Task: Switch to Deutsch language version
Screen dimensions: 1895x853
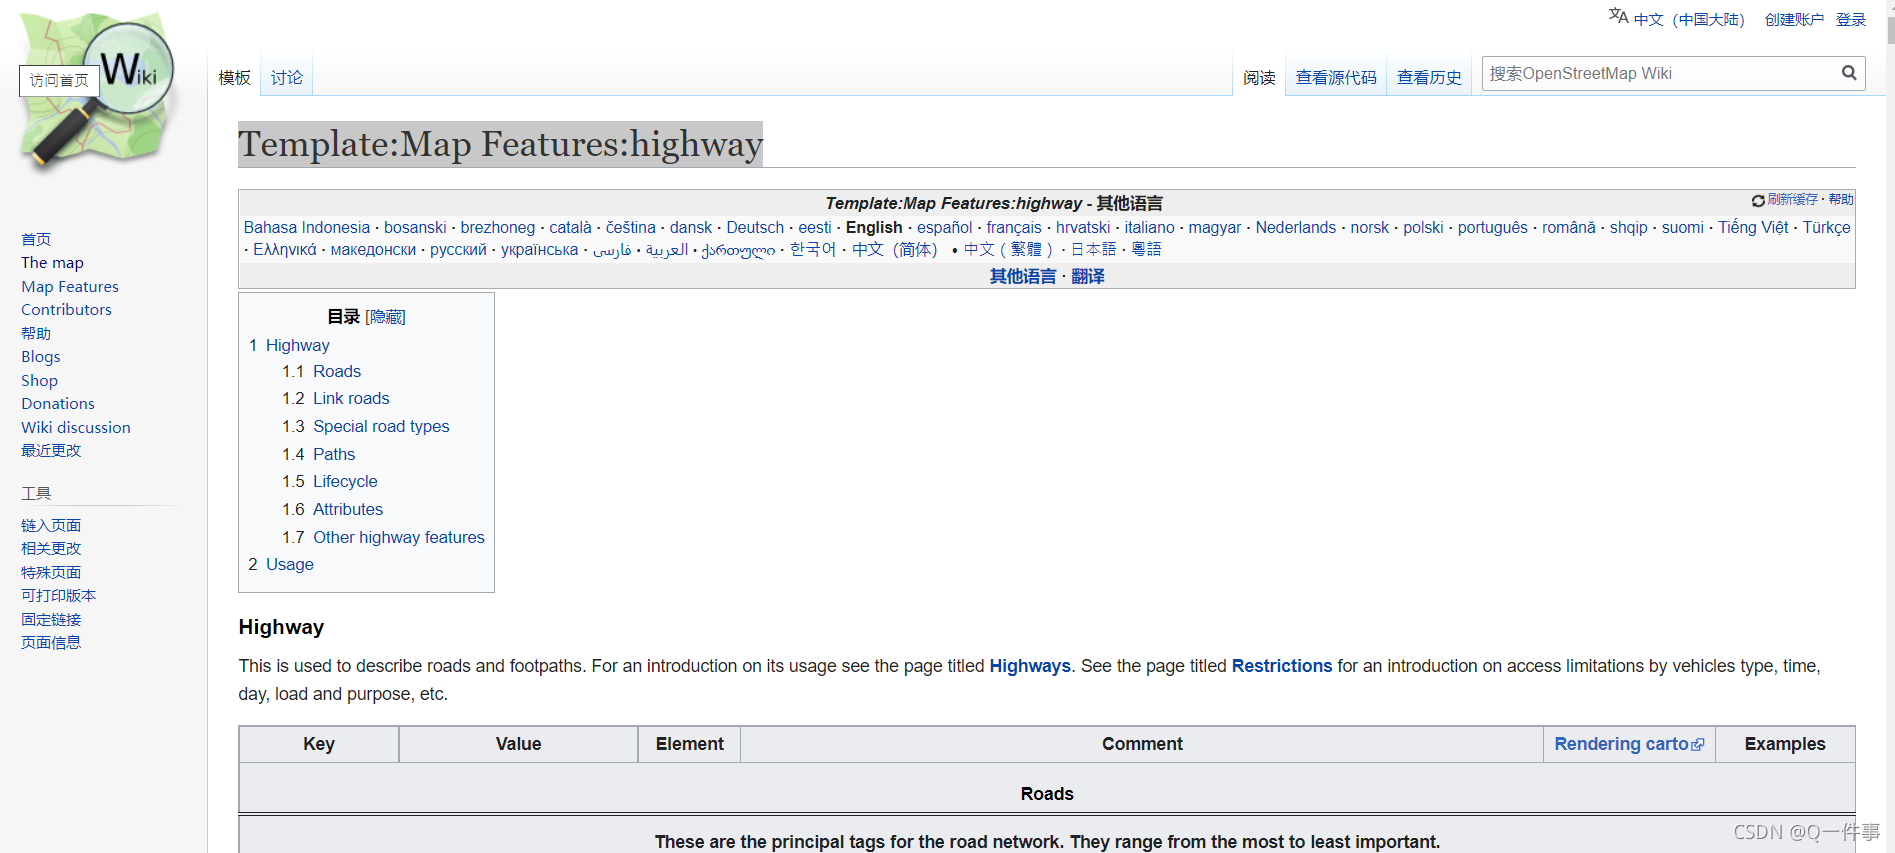Action: click(755, 227)
